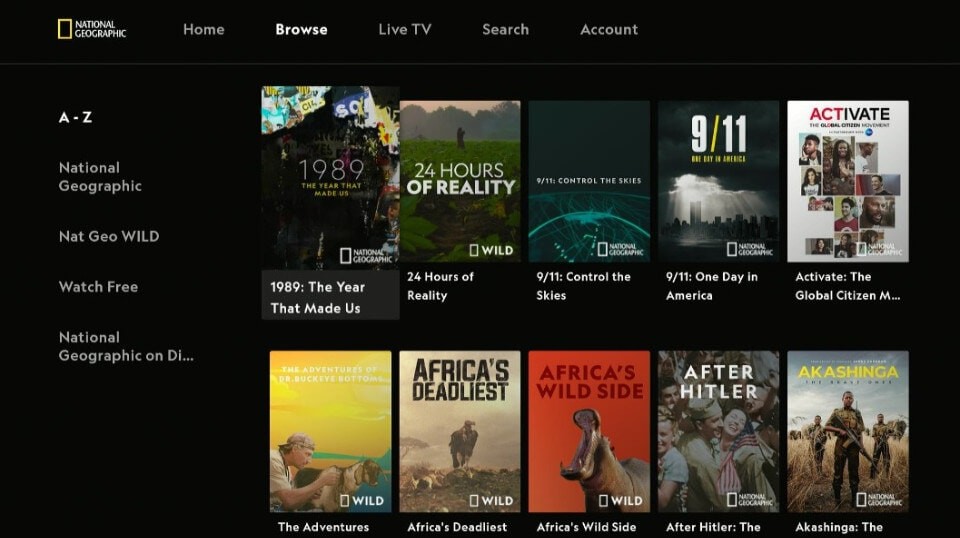The width and height of the screenshot is (960, 538).
Task: Click the 'Africa's Wild Side' caption text
Action: (x=586, y=527)
